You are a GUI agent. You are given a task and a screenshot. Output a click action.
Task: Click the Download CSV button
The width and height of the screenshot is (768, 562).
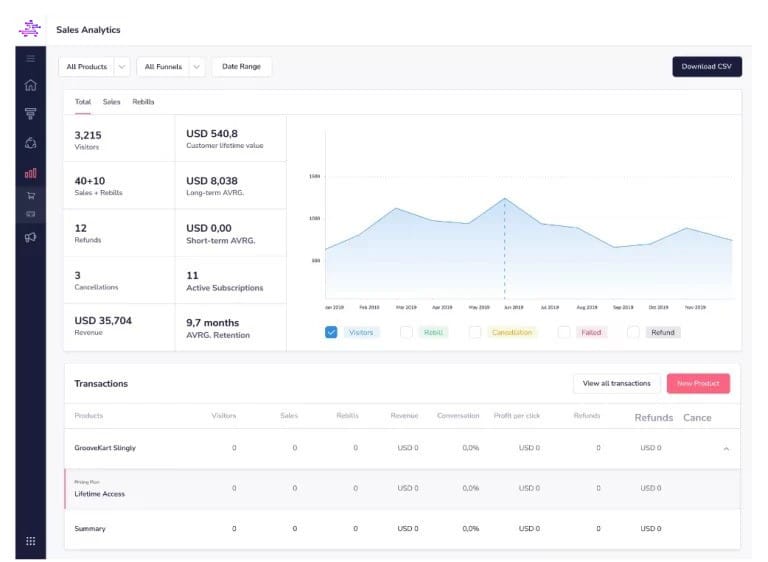706,67
